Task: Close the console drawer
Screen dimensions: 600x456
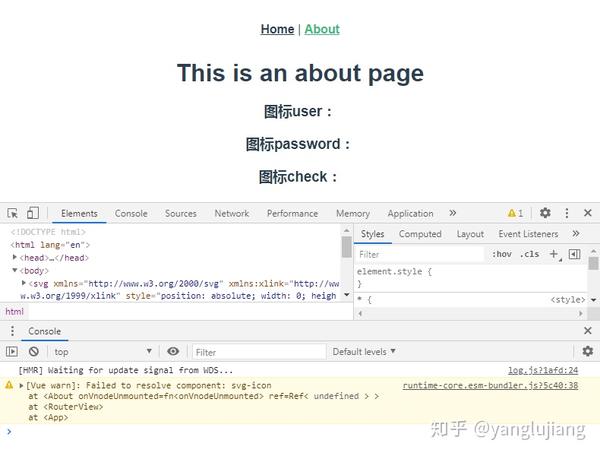Action: (x=588, y=331)
